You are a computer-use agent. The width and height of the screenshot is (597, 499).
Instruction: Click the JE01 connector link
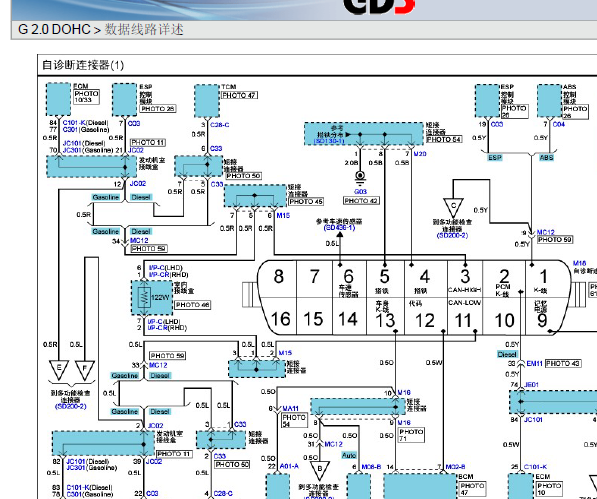(531, 385)
